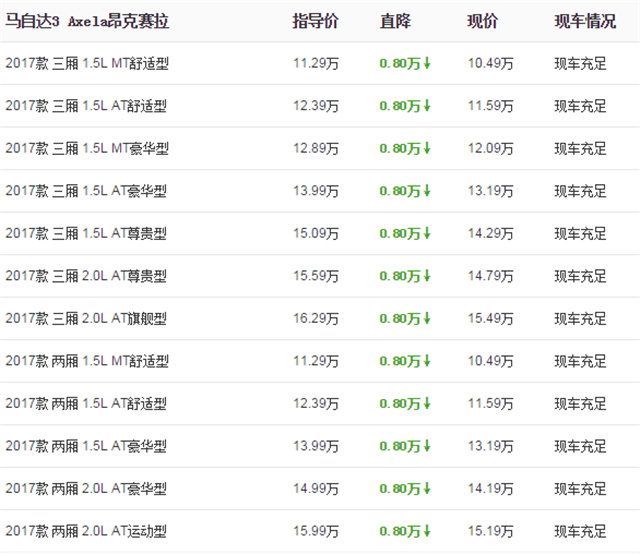Select the 2017款 两厢 2.0L AT豪华型 row name
Image resolution: width=640 pixels, height=554 pixels.
86,488
